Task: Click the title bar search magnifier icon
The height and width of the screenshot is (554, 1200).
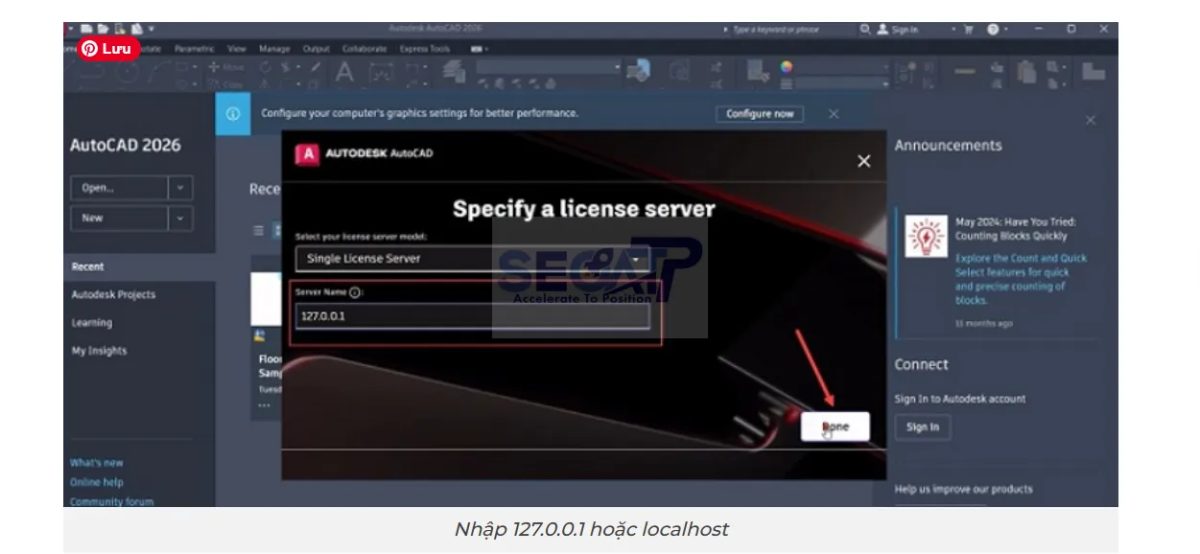Action: (x=865, y=30)
